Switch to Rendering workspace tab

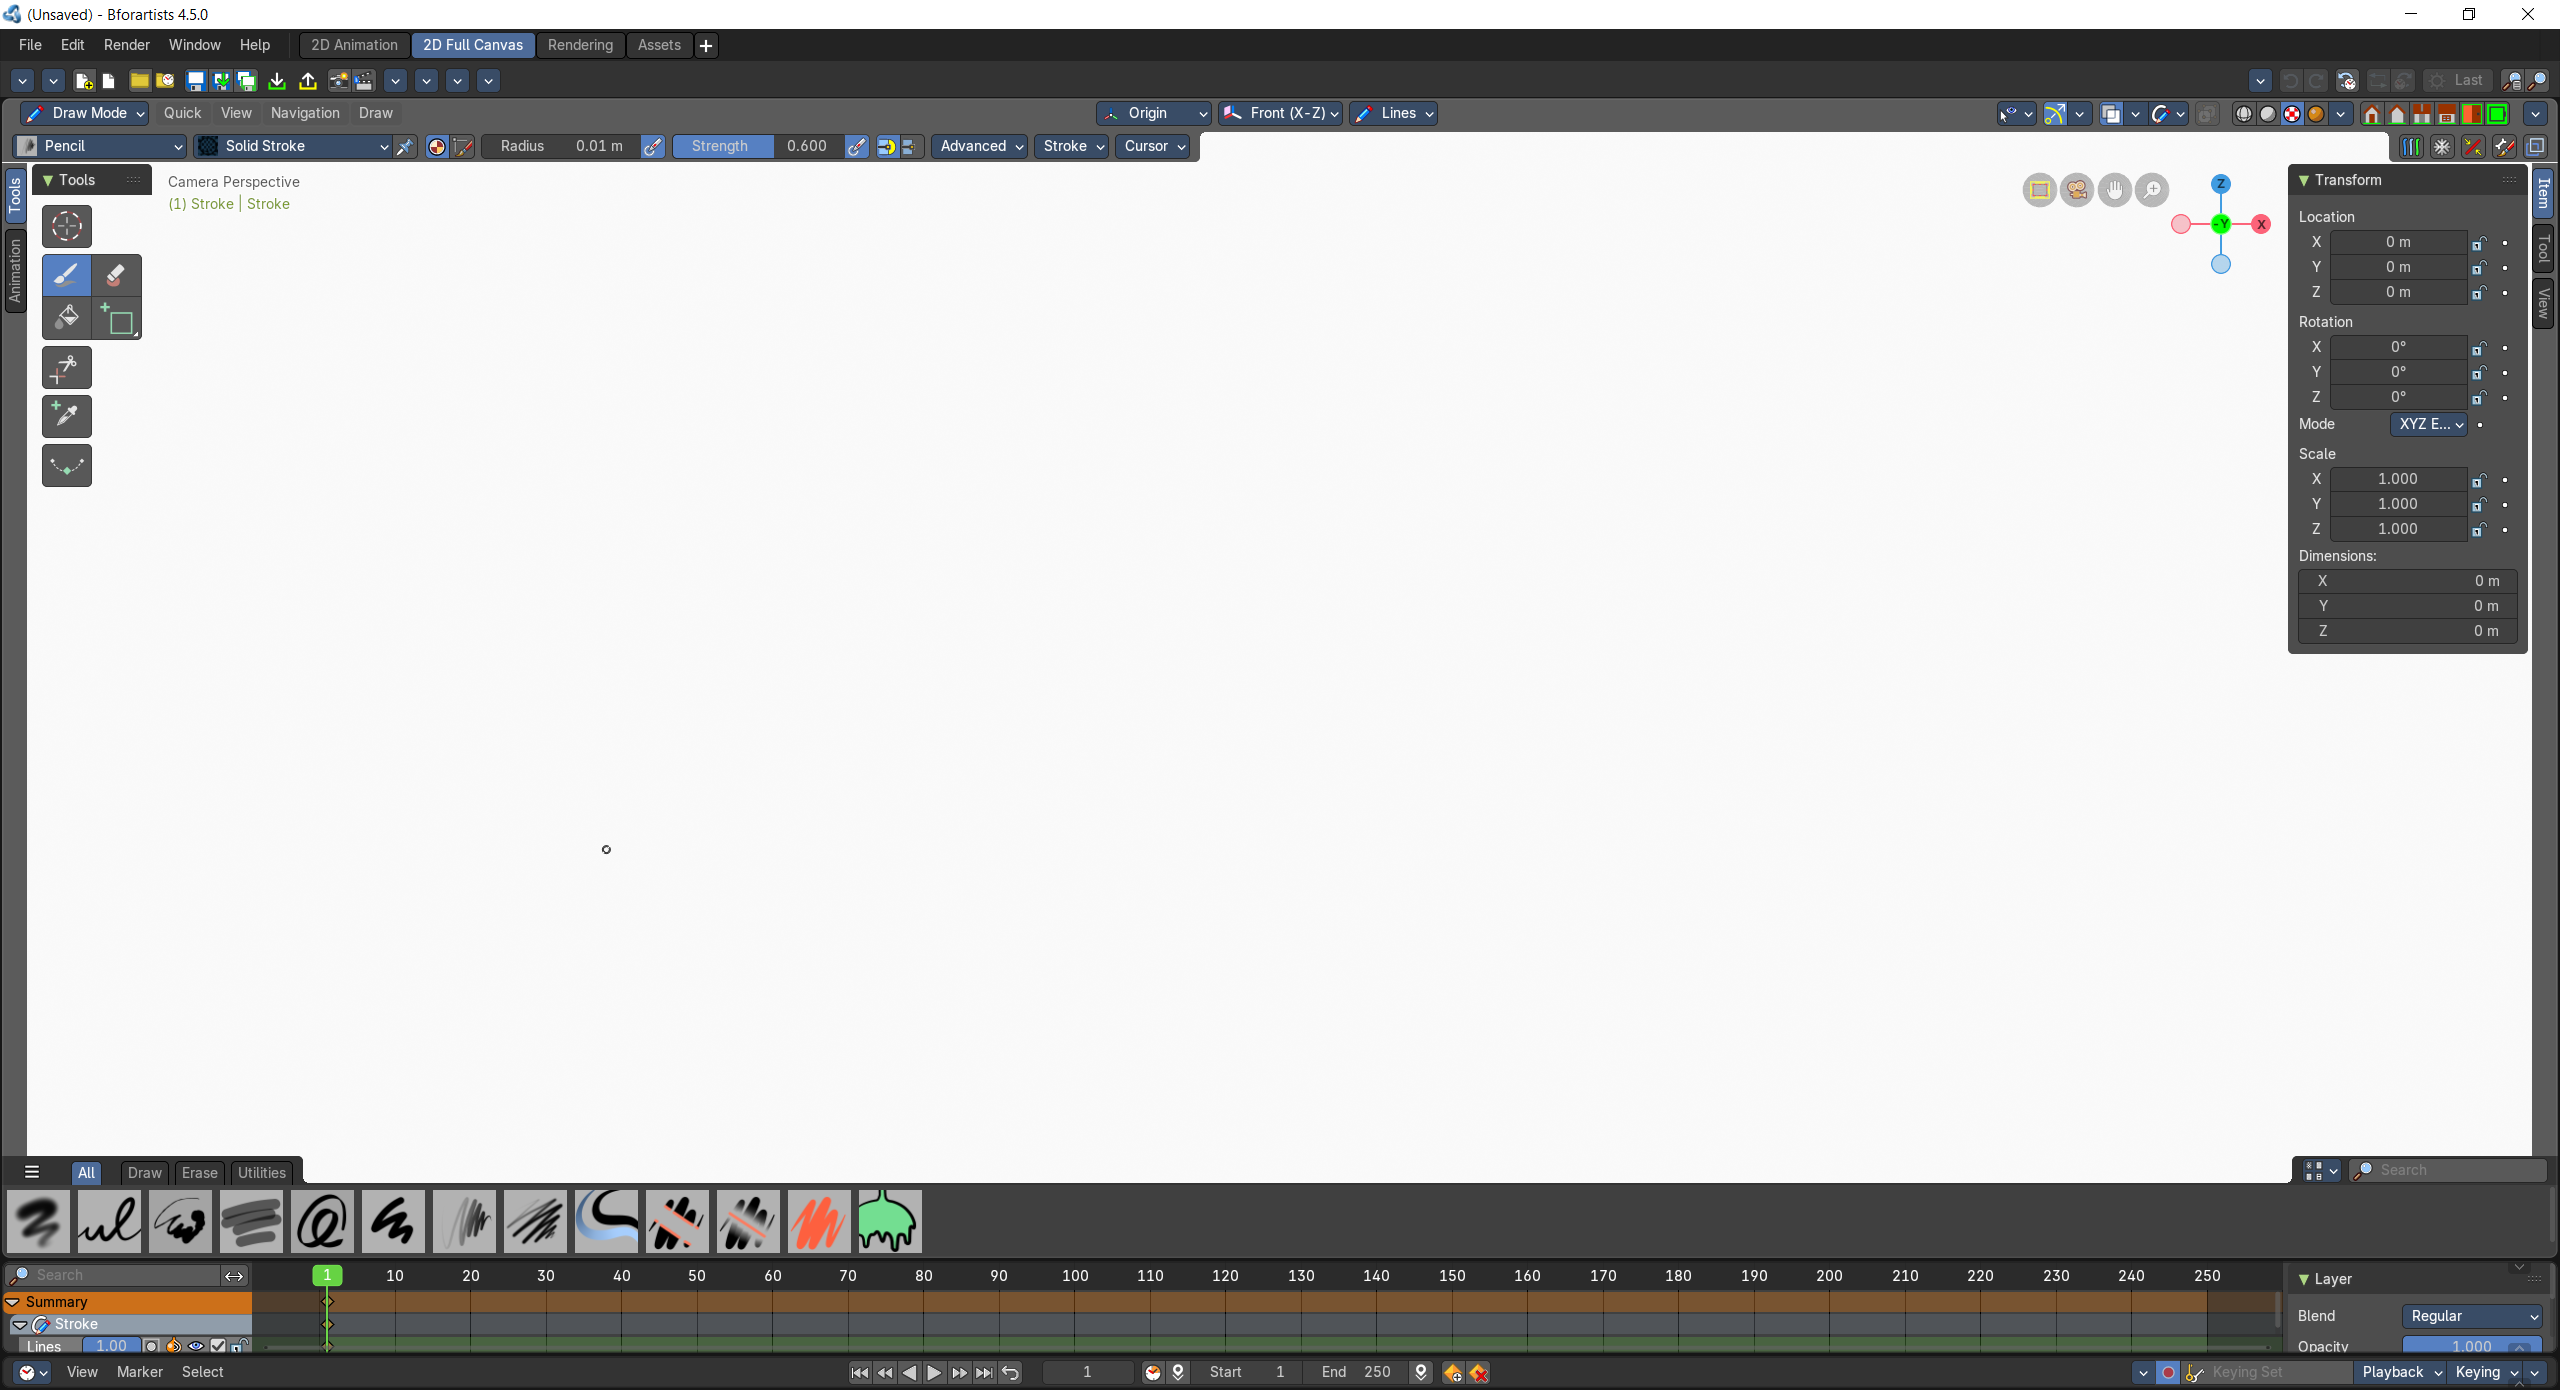coord(580,45)
